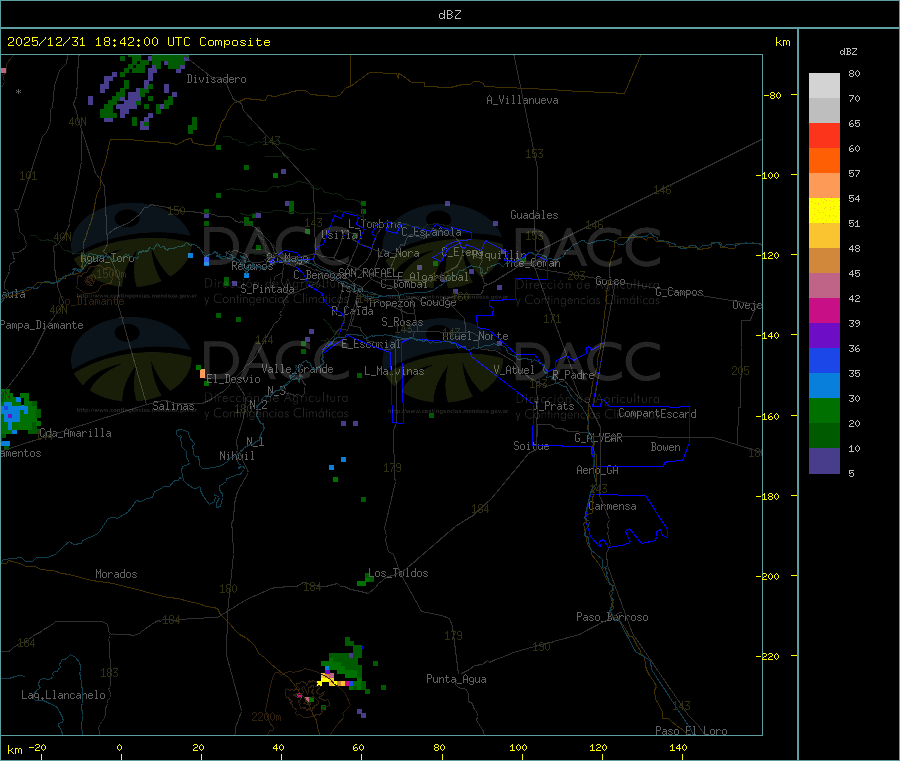The image size is (900, 761).
Task: Click the yellow 'km' label near the top right
Action: [x=782, y=42]
